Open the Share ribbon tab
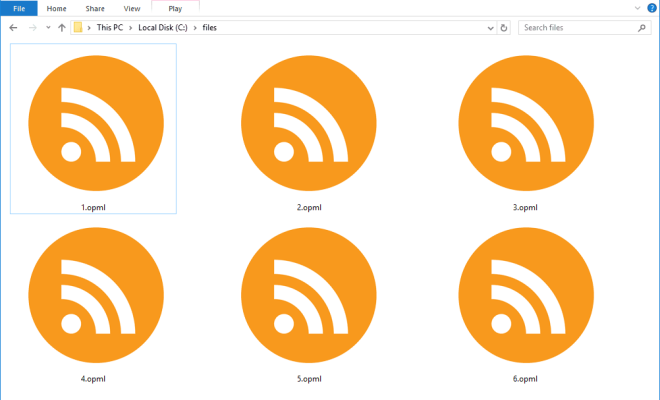660x400 pixels. (x=95, y=8)
